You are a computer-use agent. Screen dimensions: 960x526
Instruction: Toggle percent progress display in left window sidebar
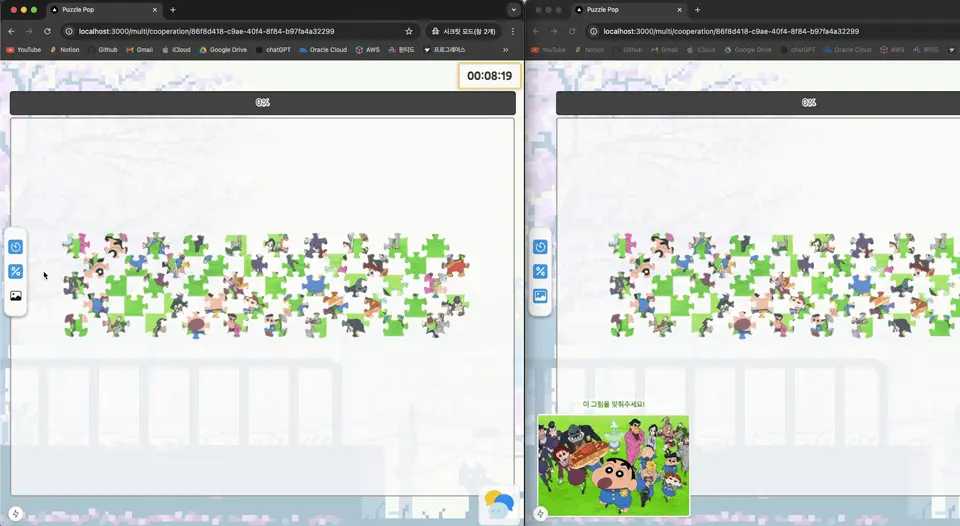point(16,272)
